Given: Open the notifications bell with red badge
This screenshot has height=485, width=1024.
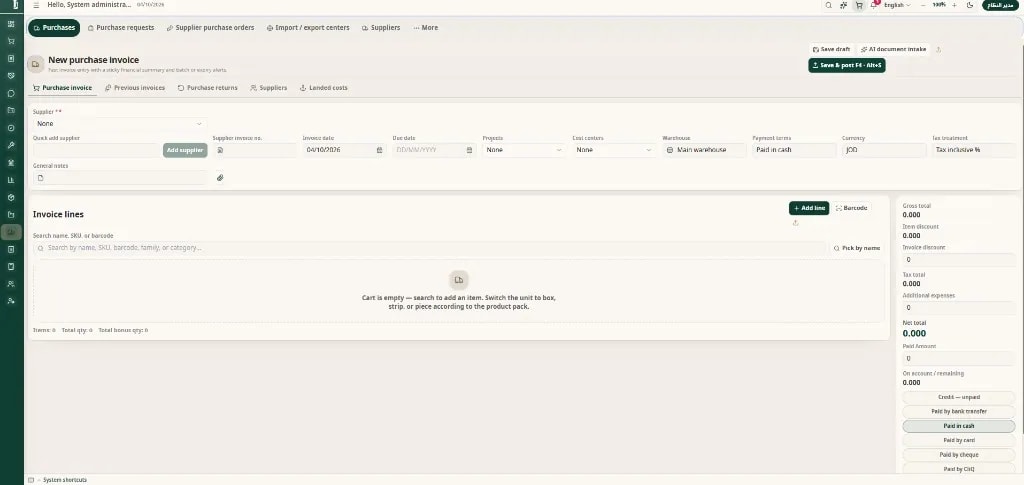Looking at the screenshot, I should (x=874, y=5).
